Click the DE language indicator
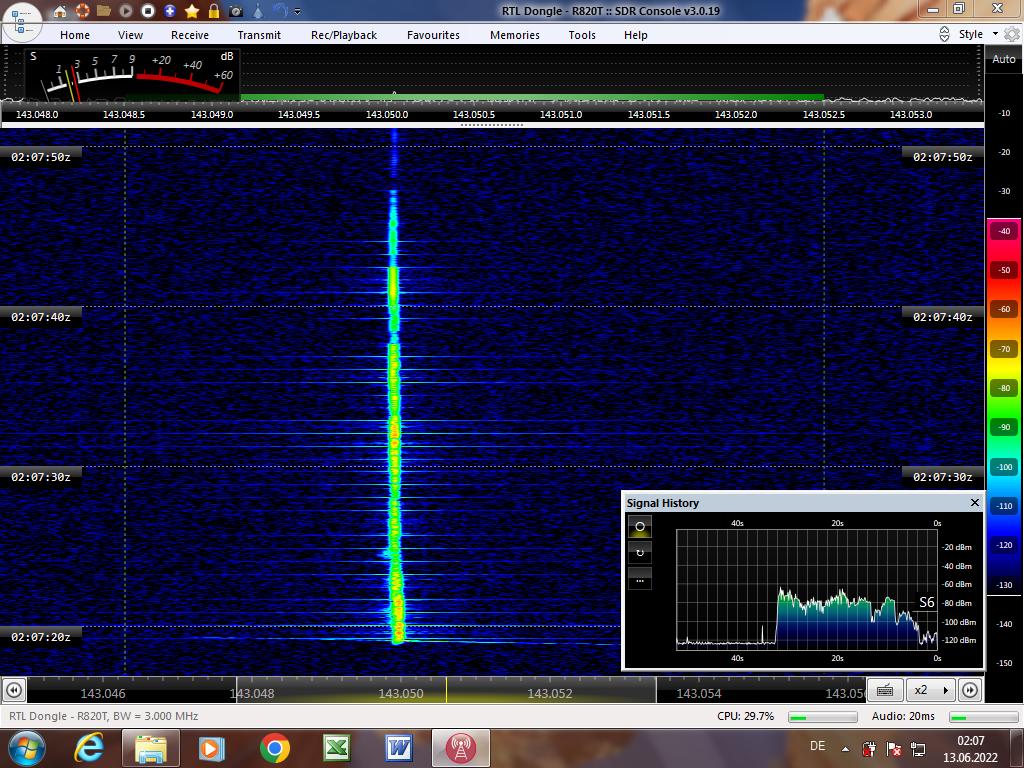 (817, 746)
